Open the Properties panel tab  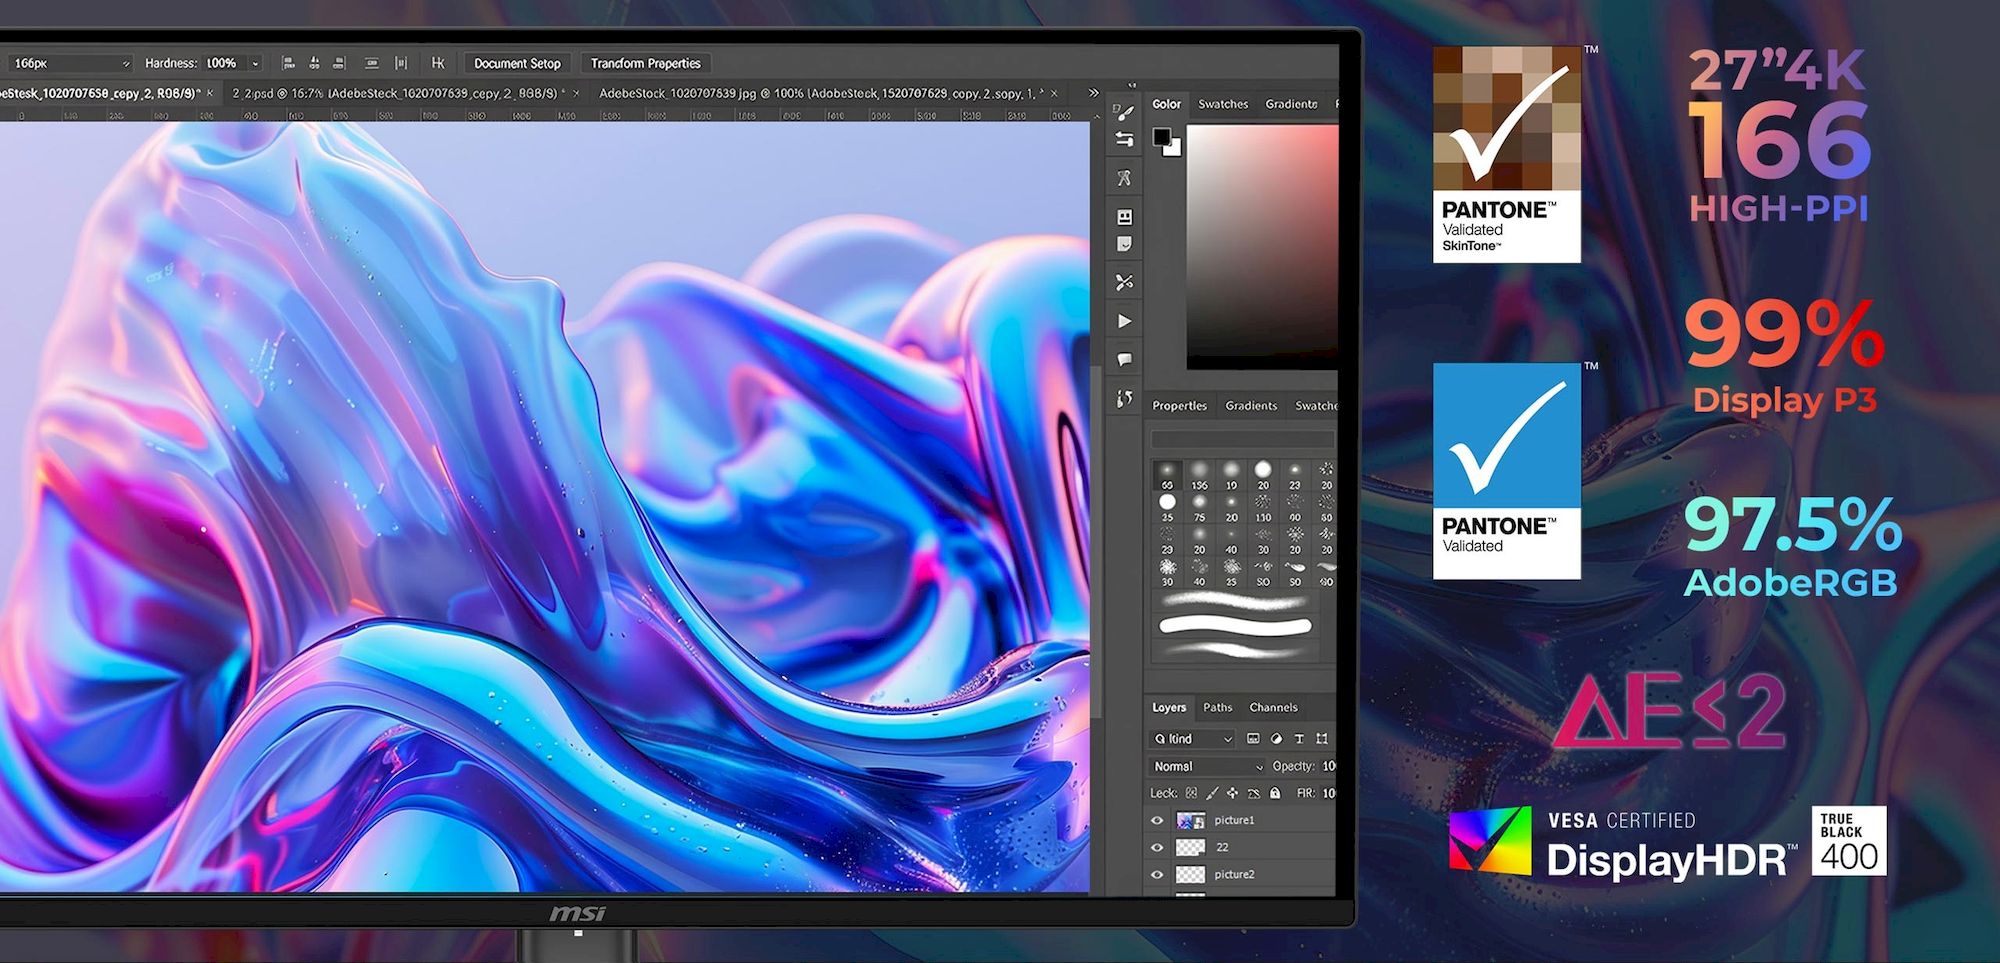click(x=1179, y=406)
